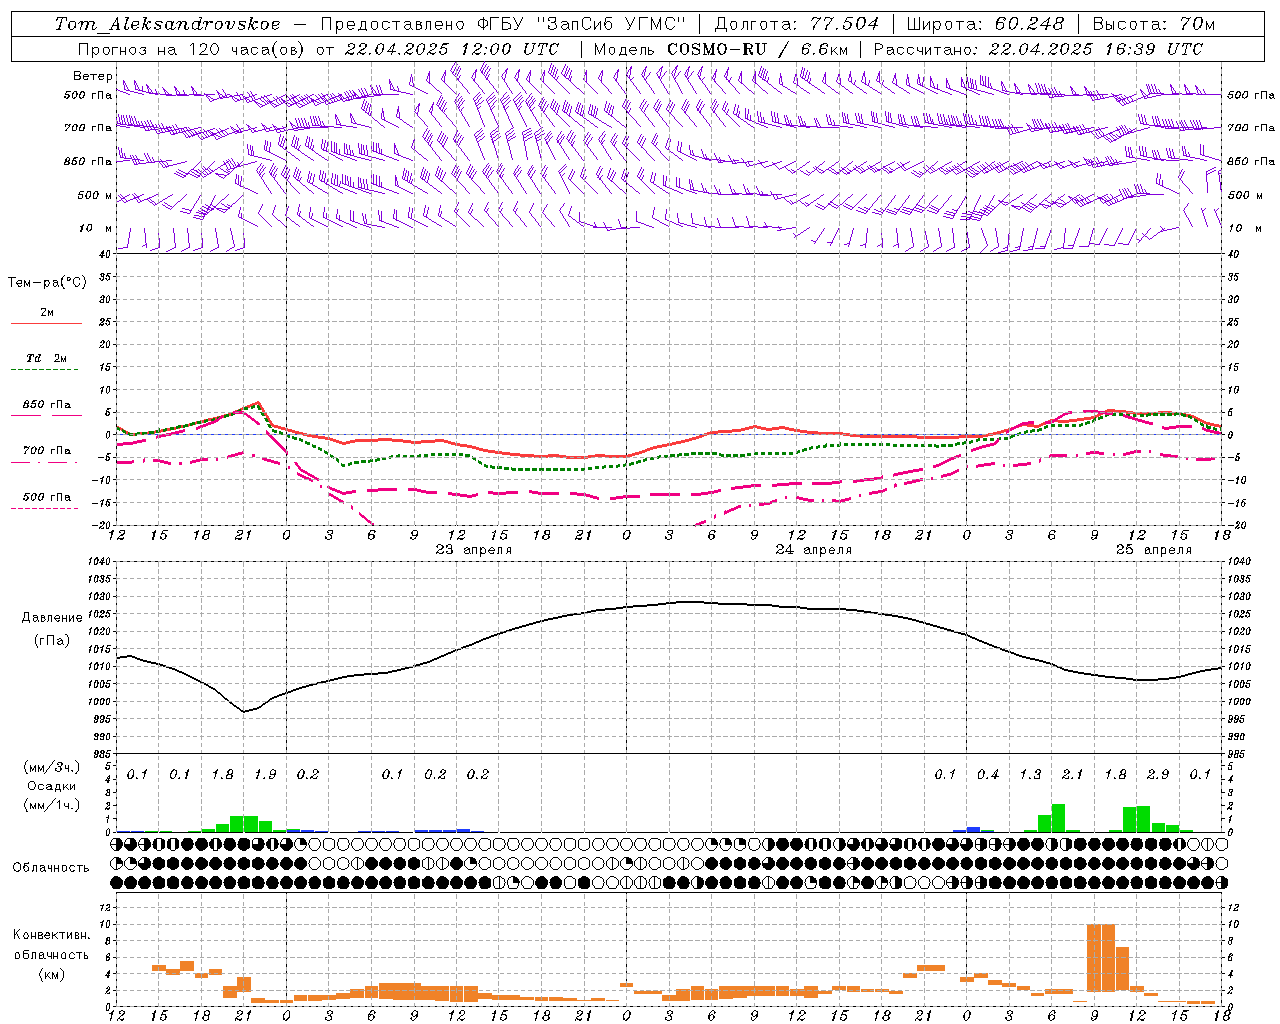Click the 24 апреля date label
Viewport: 1280px width, 1024px height.
click(x=813, y=550)
